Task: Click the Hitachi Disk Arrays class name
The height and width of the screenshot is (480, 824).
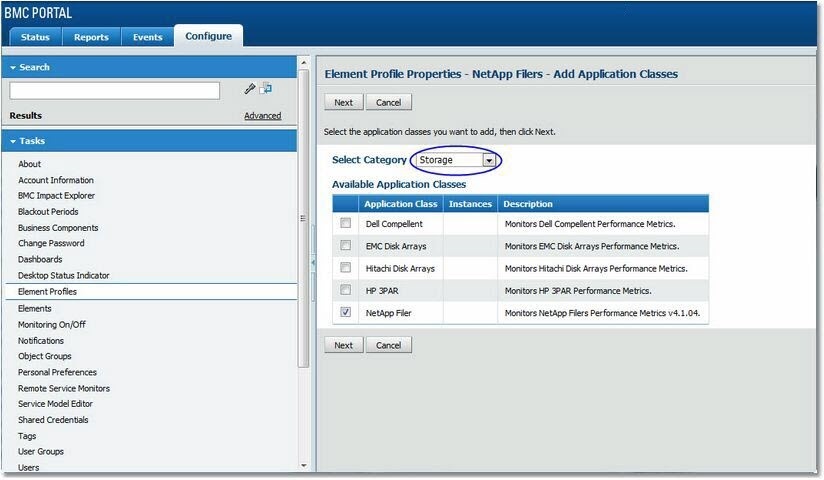Action: tap(400, 269)
